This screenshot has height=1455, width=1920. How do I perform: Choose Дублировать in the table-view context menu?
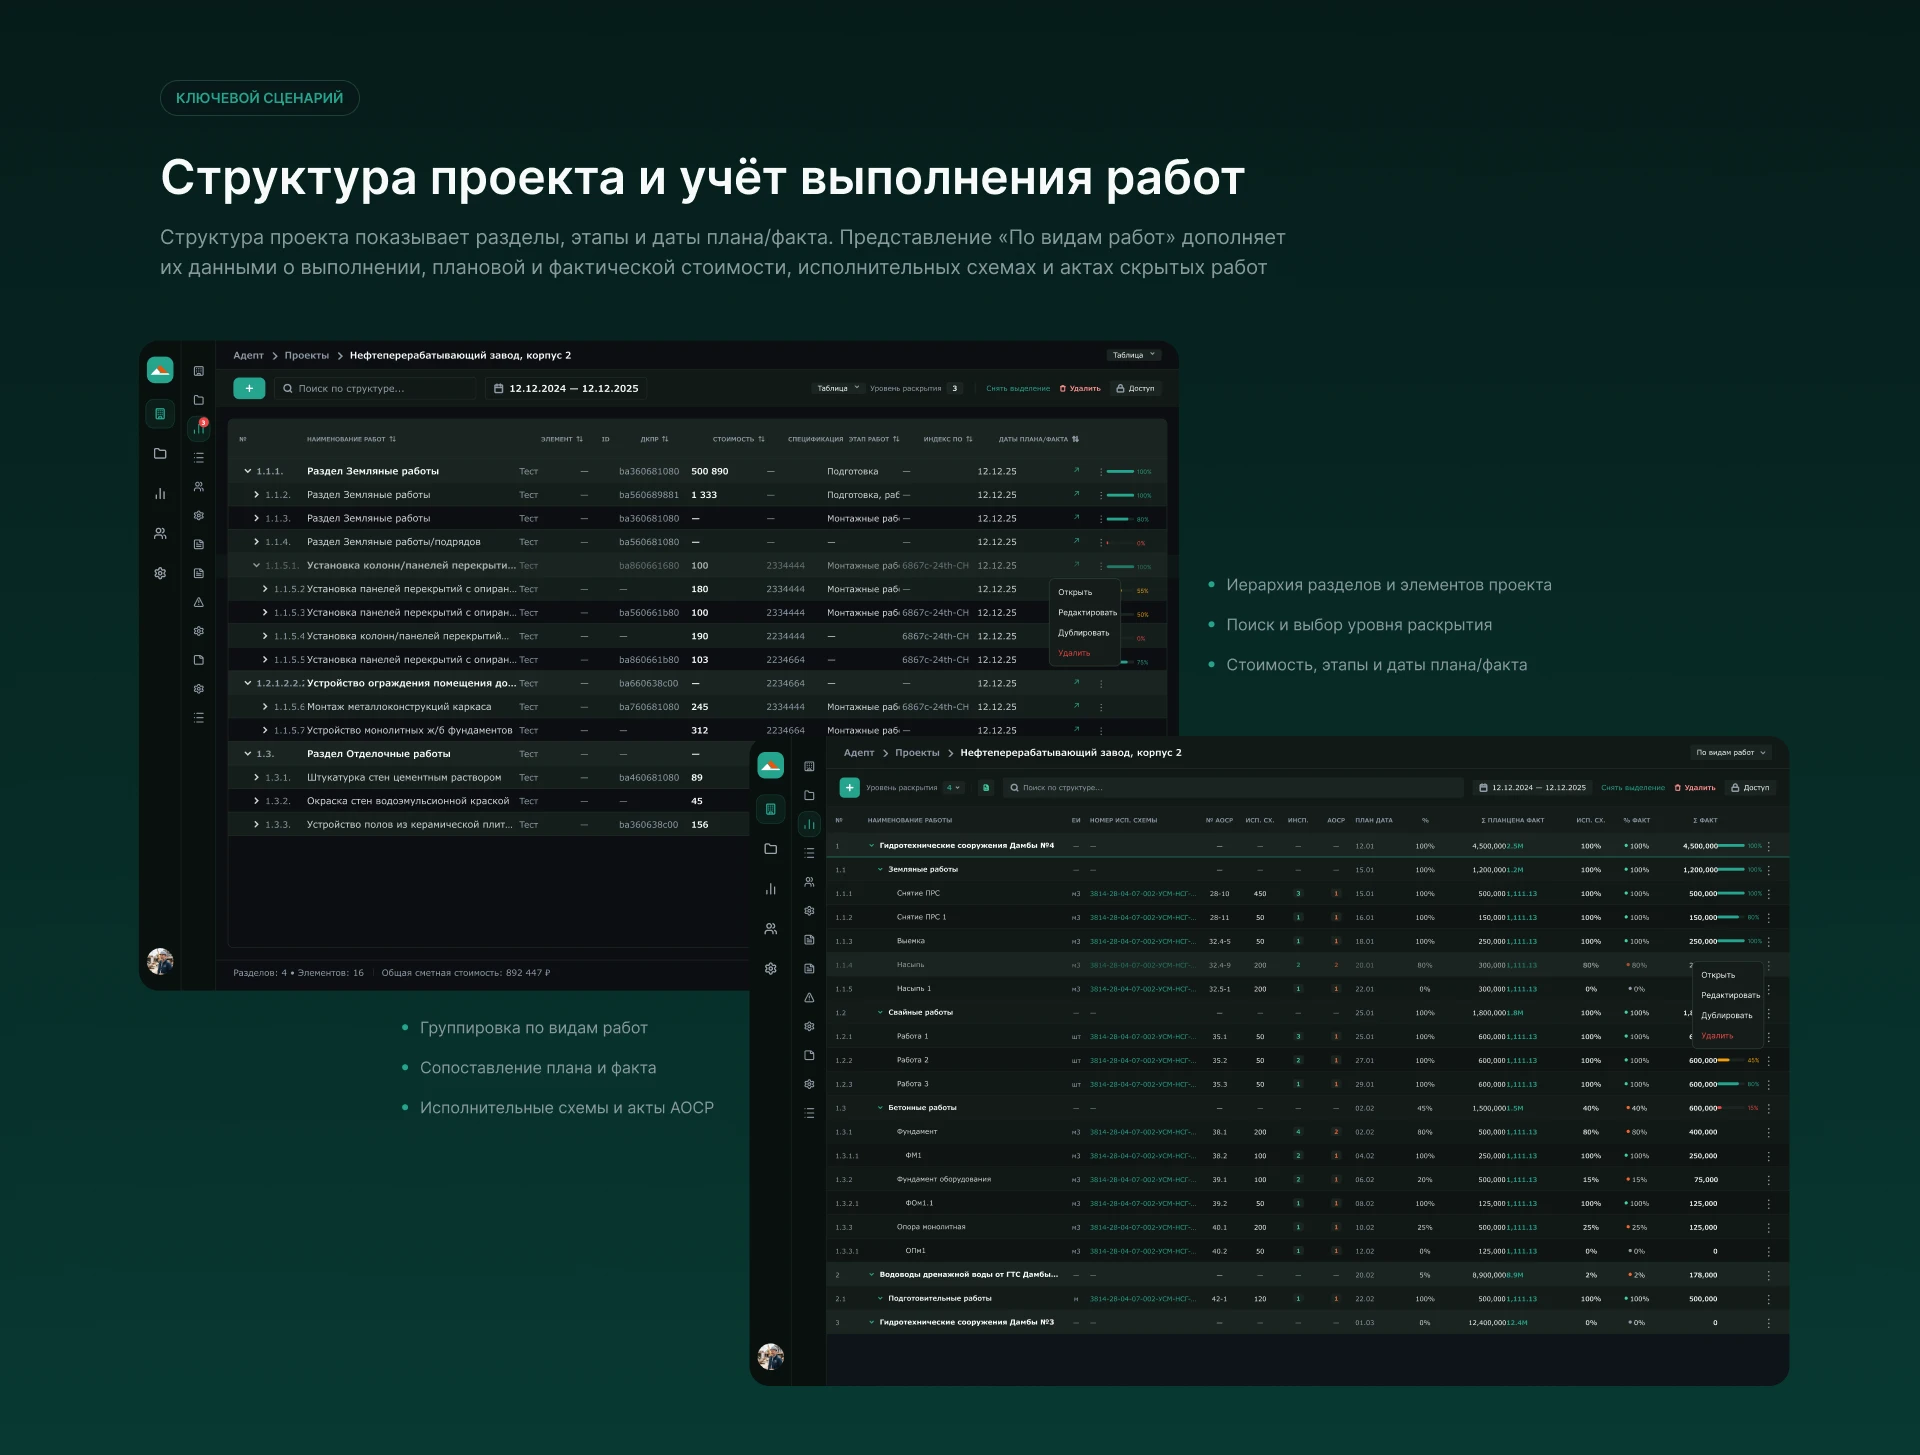tap(1084, 633)
